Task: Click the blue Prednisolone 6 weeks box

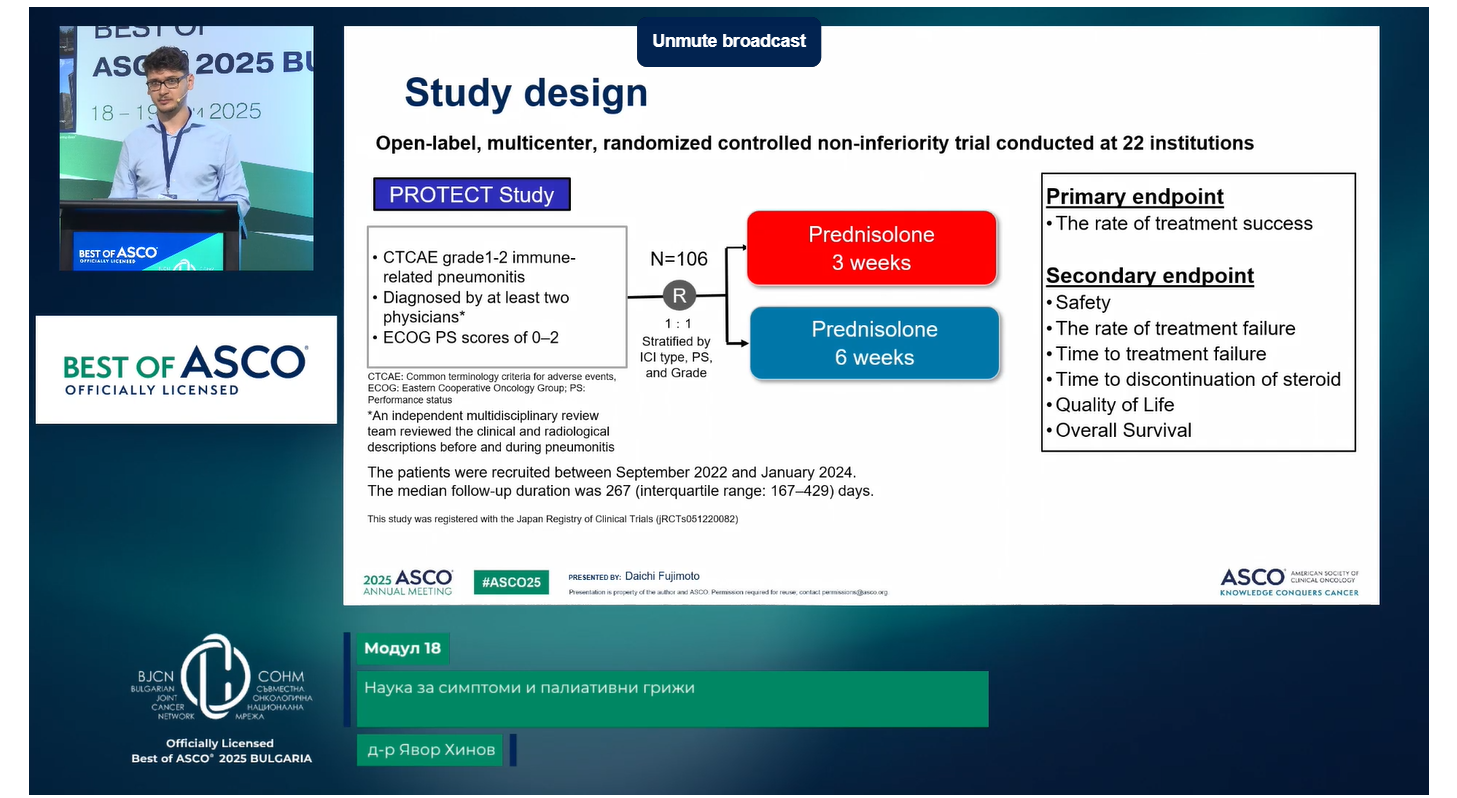Action: tap(874, 343)
